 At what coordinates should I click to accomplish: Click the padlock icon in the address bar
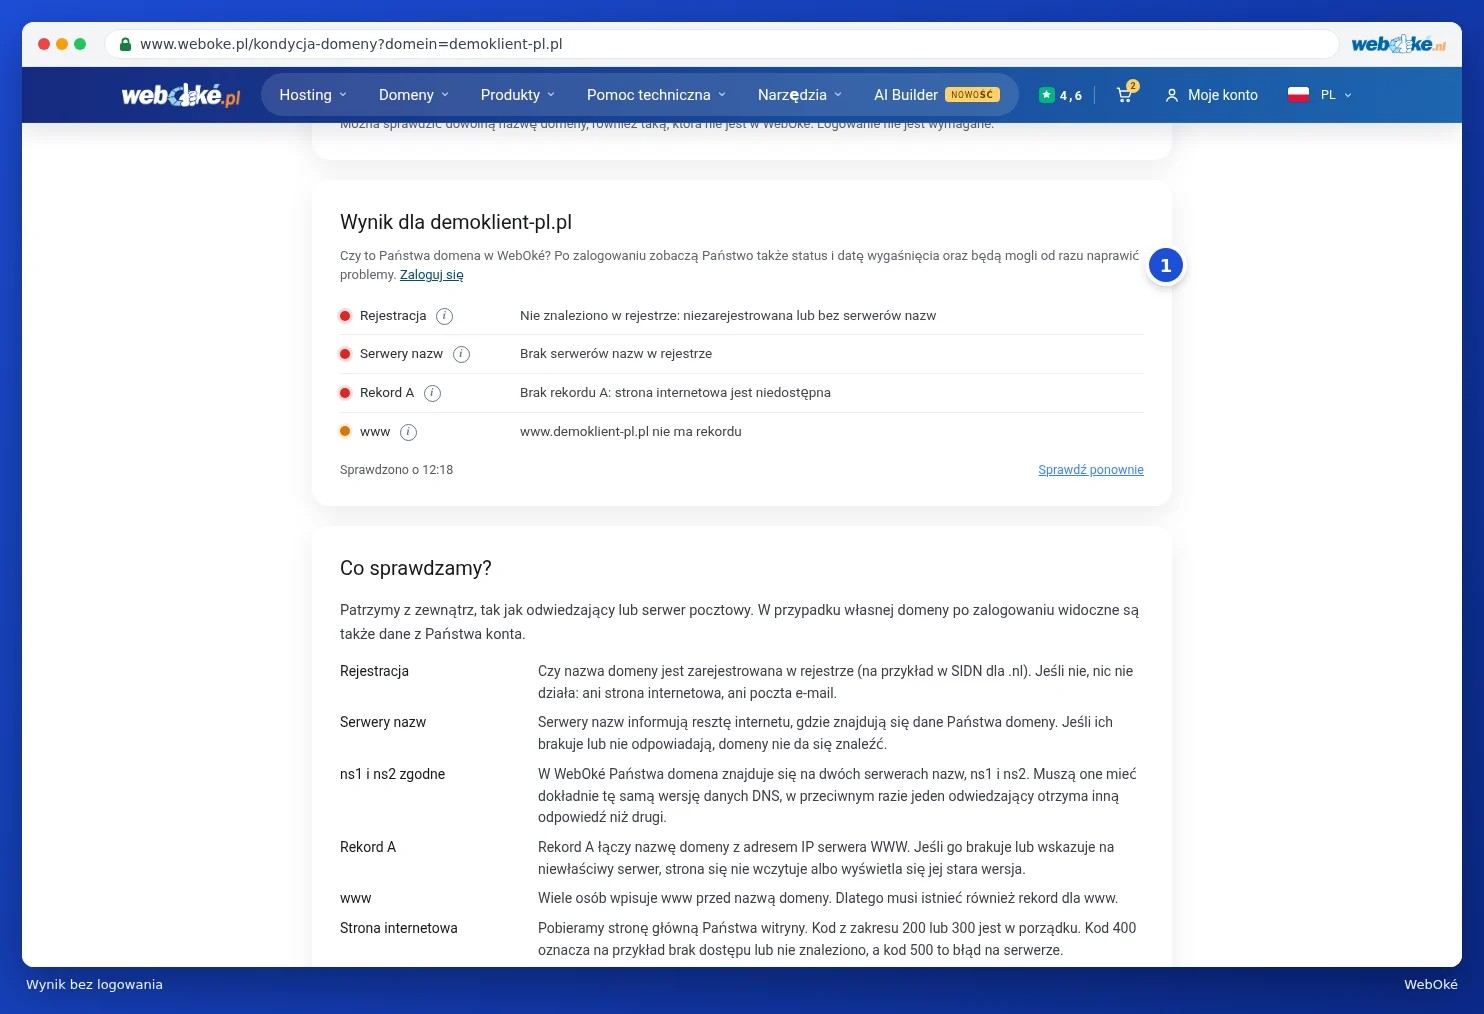point(125,44)
